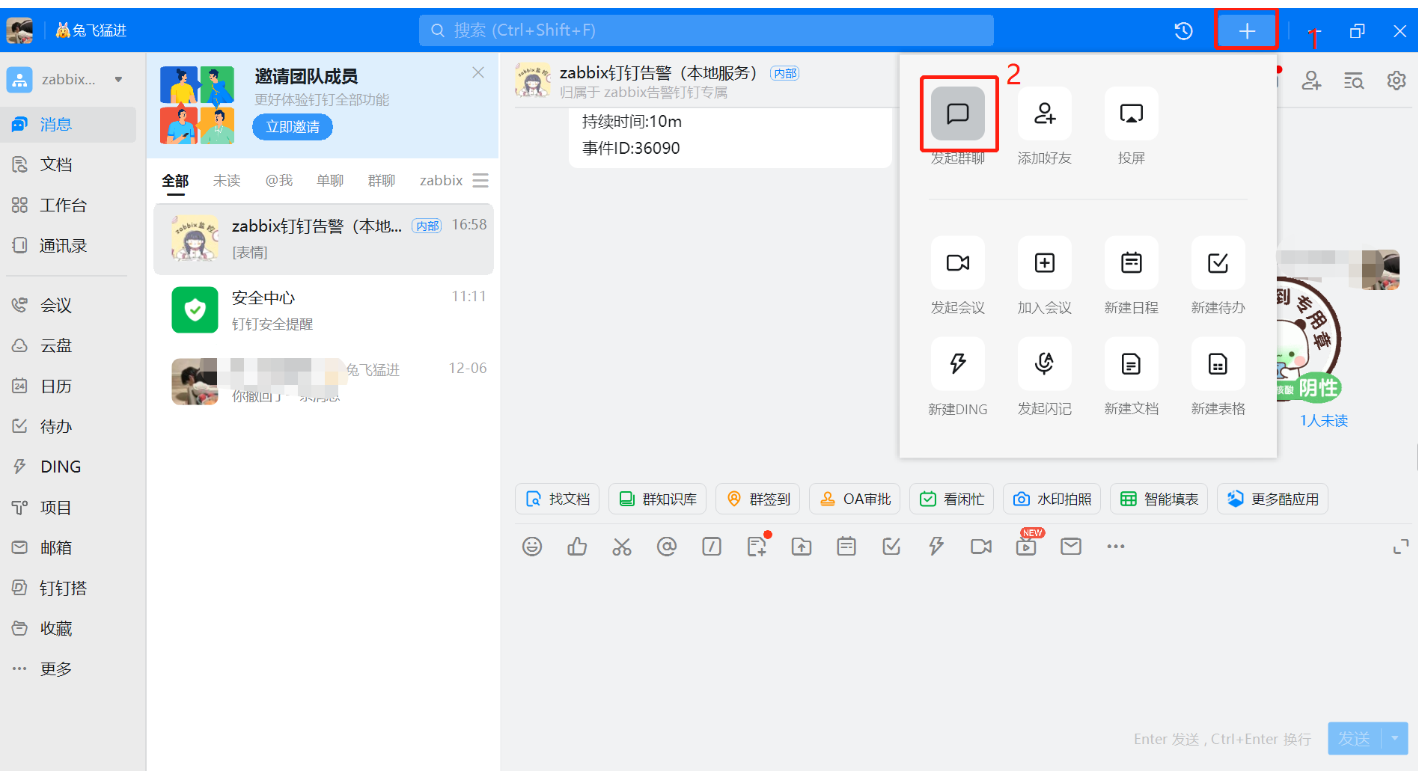Click the lightning DING icon in chat toolbar
The image size is (1418, 774).
[936, 546]
